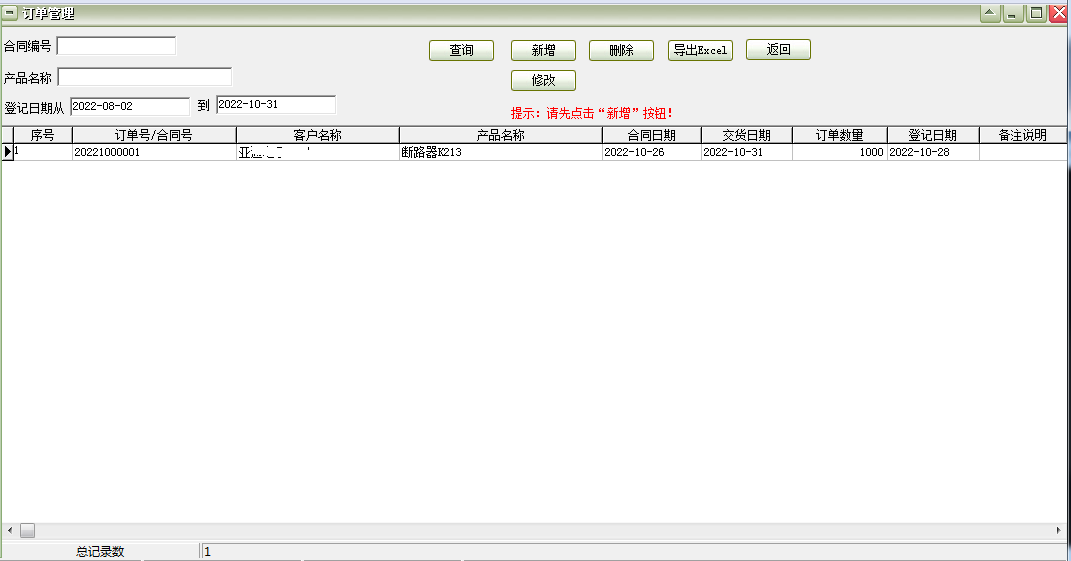Select registration date cell 2022-10-28
Image resolution: width=1071 pixels, height=561 pixels.
click(x=933, y=152)
